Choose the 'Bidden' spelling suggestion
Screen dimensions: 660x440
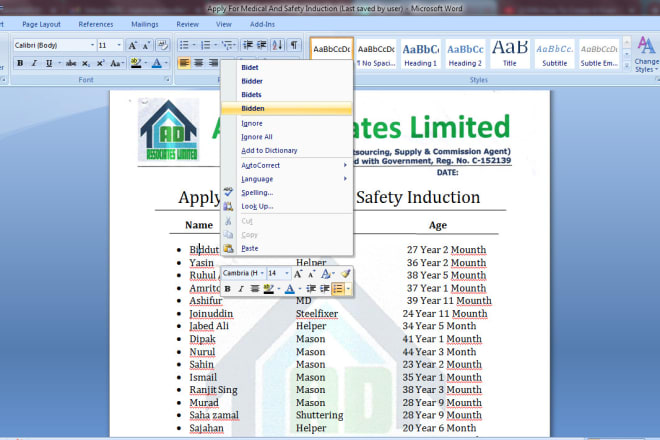pos(252,108)
